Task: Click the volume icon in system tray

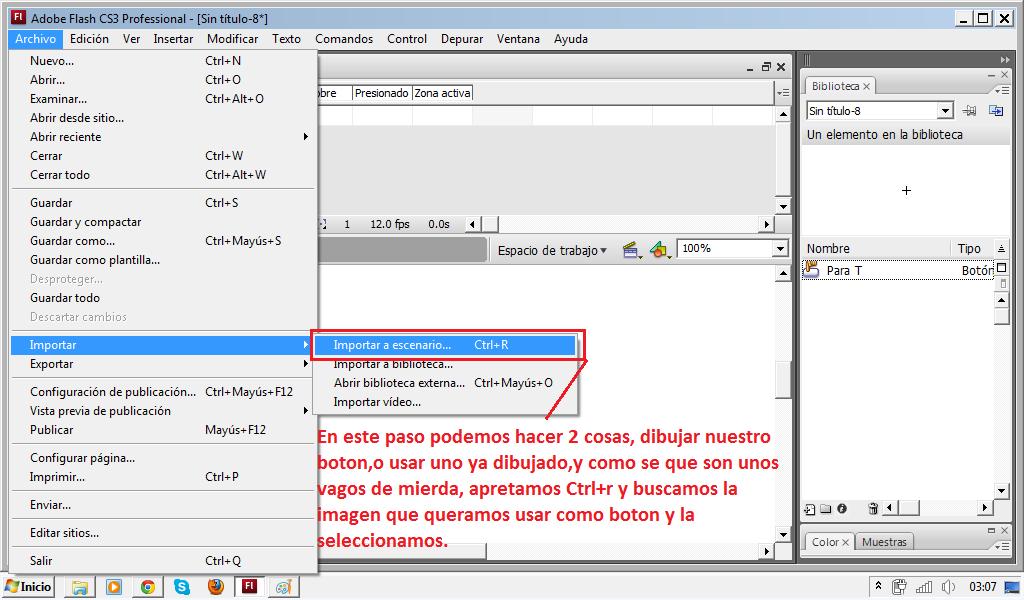Action: coord(949,587)
